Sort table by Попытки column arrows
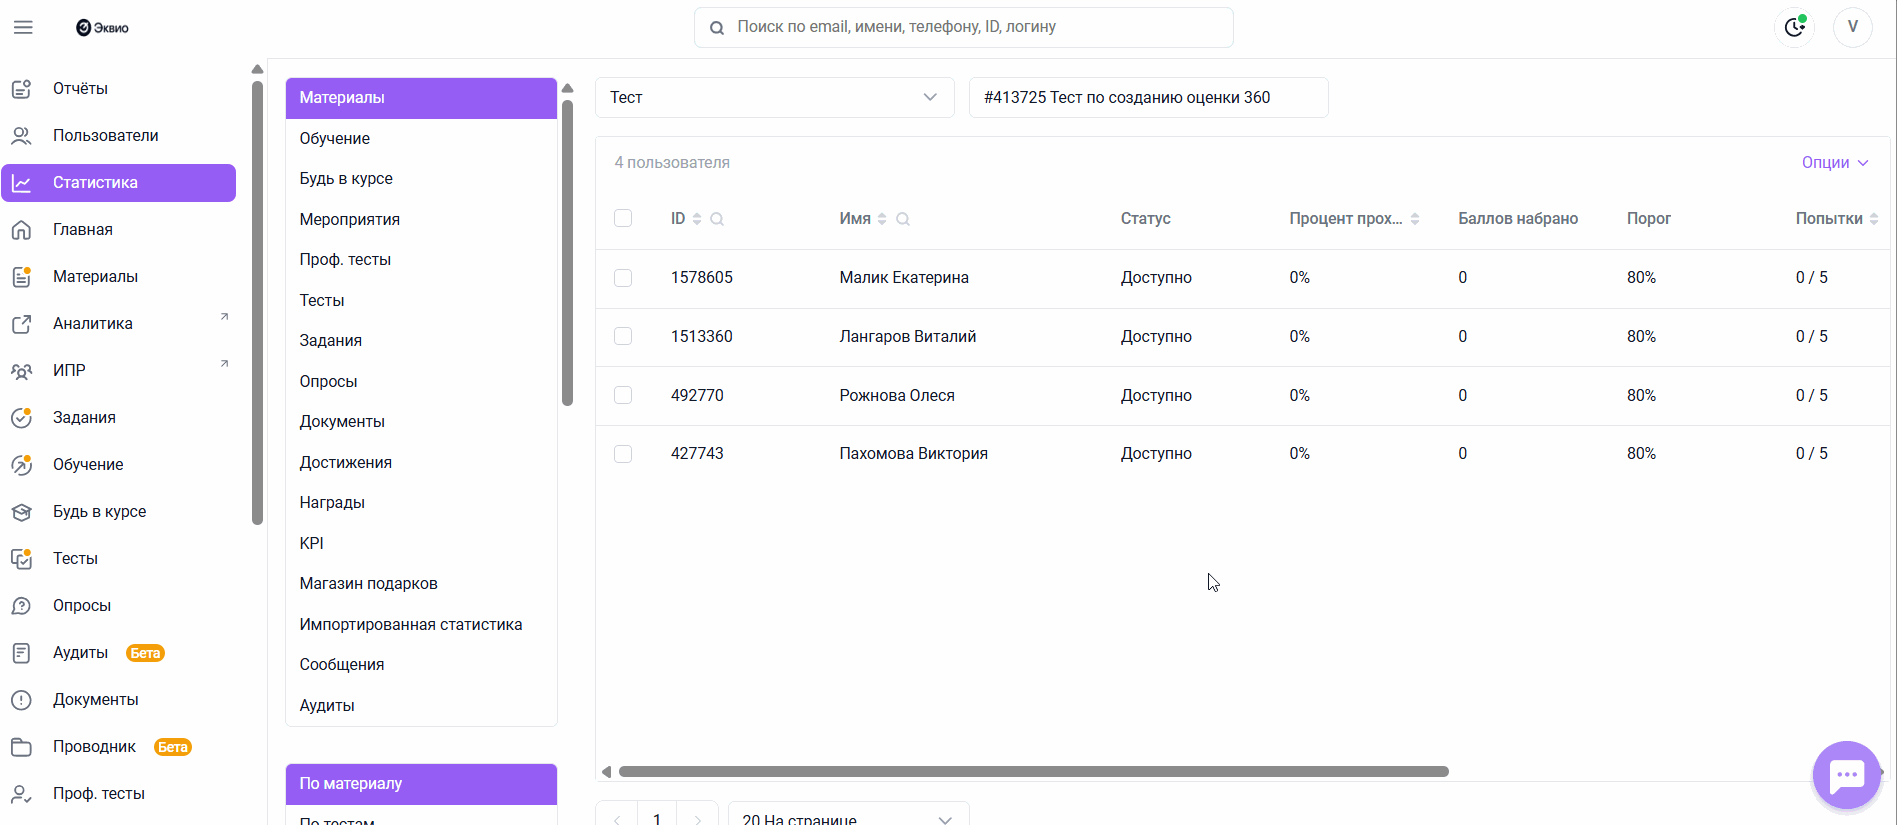The image size is (1897, 825). [1874, 219]
